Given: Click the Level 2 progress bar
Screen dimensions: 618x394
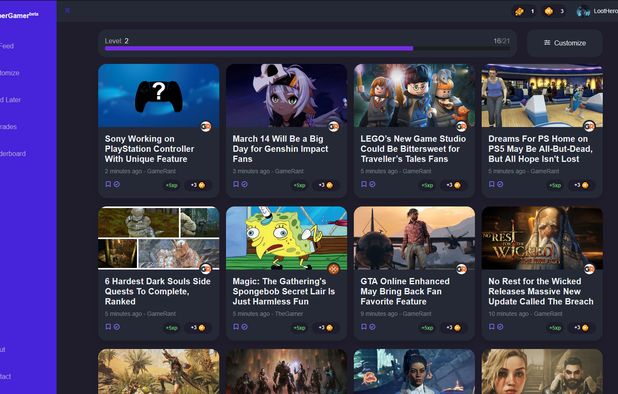Looking at the screenshot, I should tap(307, 48).
